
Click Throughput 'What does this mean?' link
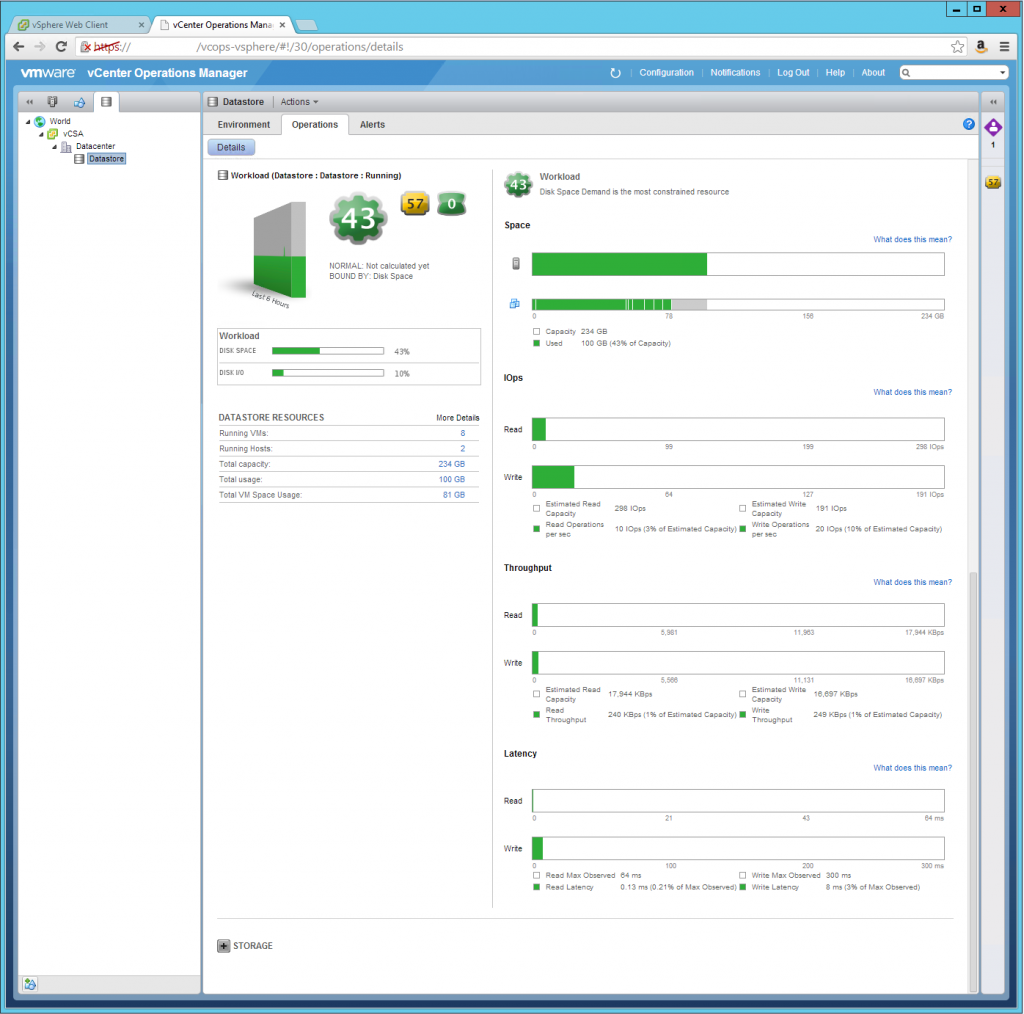[x=912, y=582]
